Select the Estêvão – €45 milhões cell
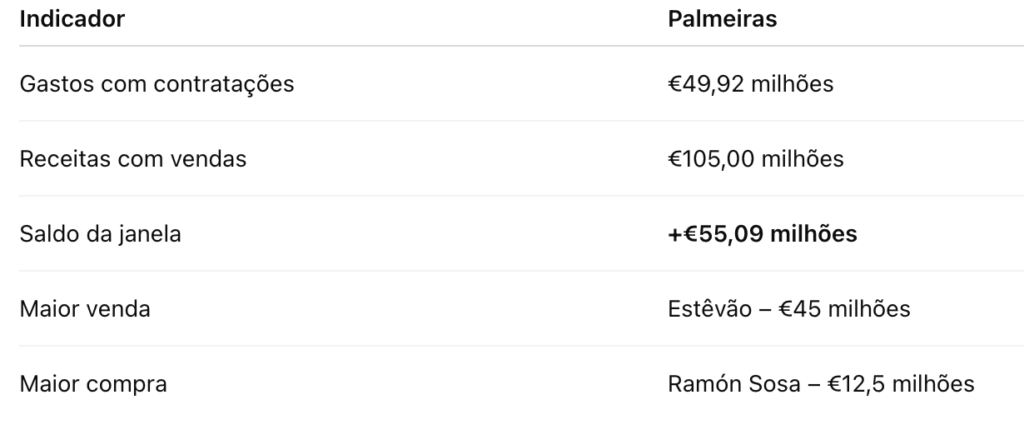Viewport: 1024px width, 425px height. [789, 309]
